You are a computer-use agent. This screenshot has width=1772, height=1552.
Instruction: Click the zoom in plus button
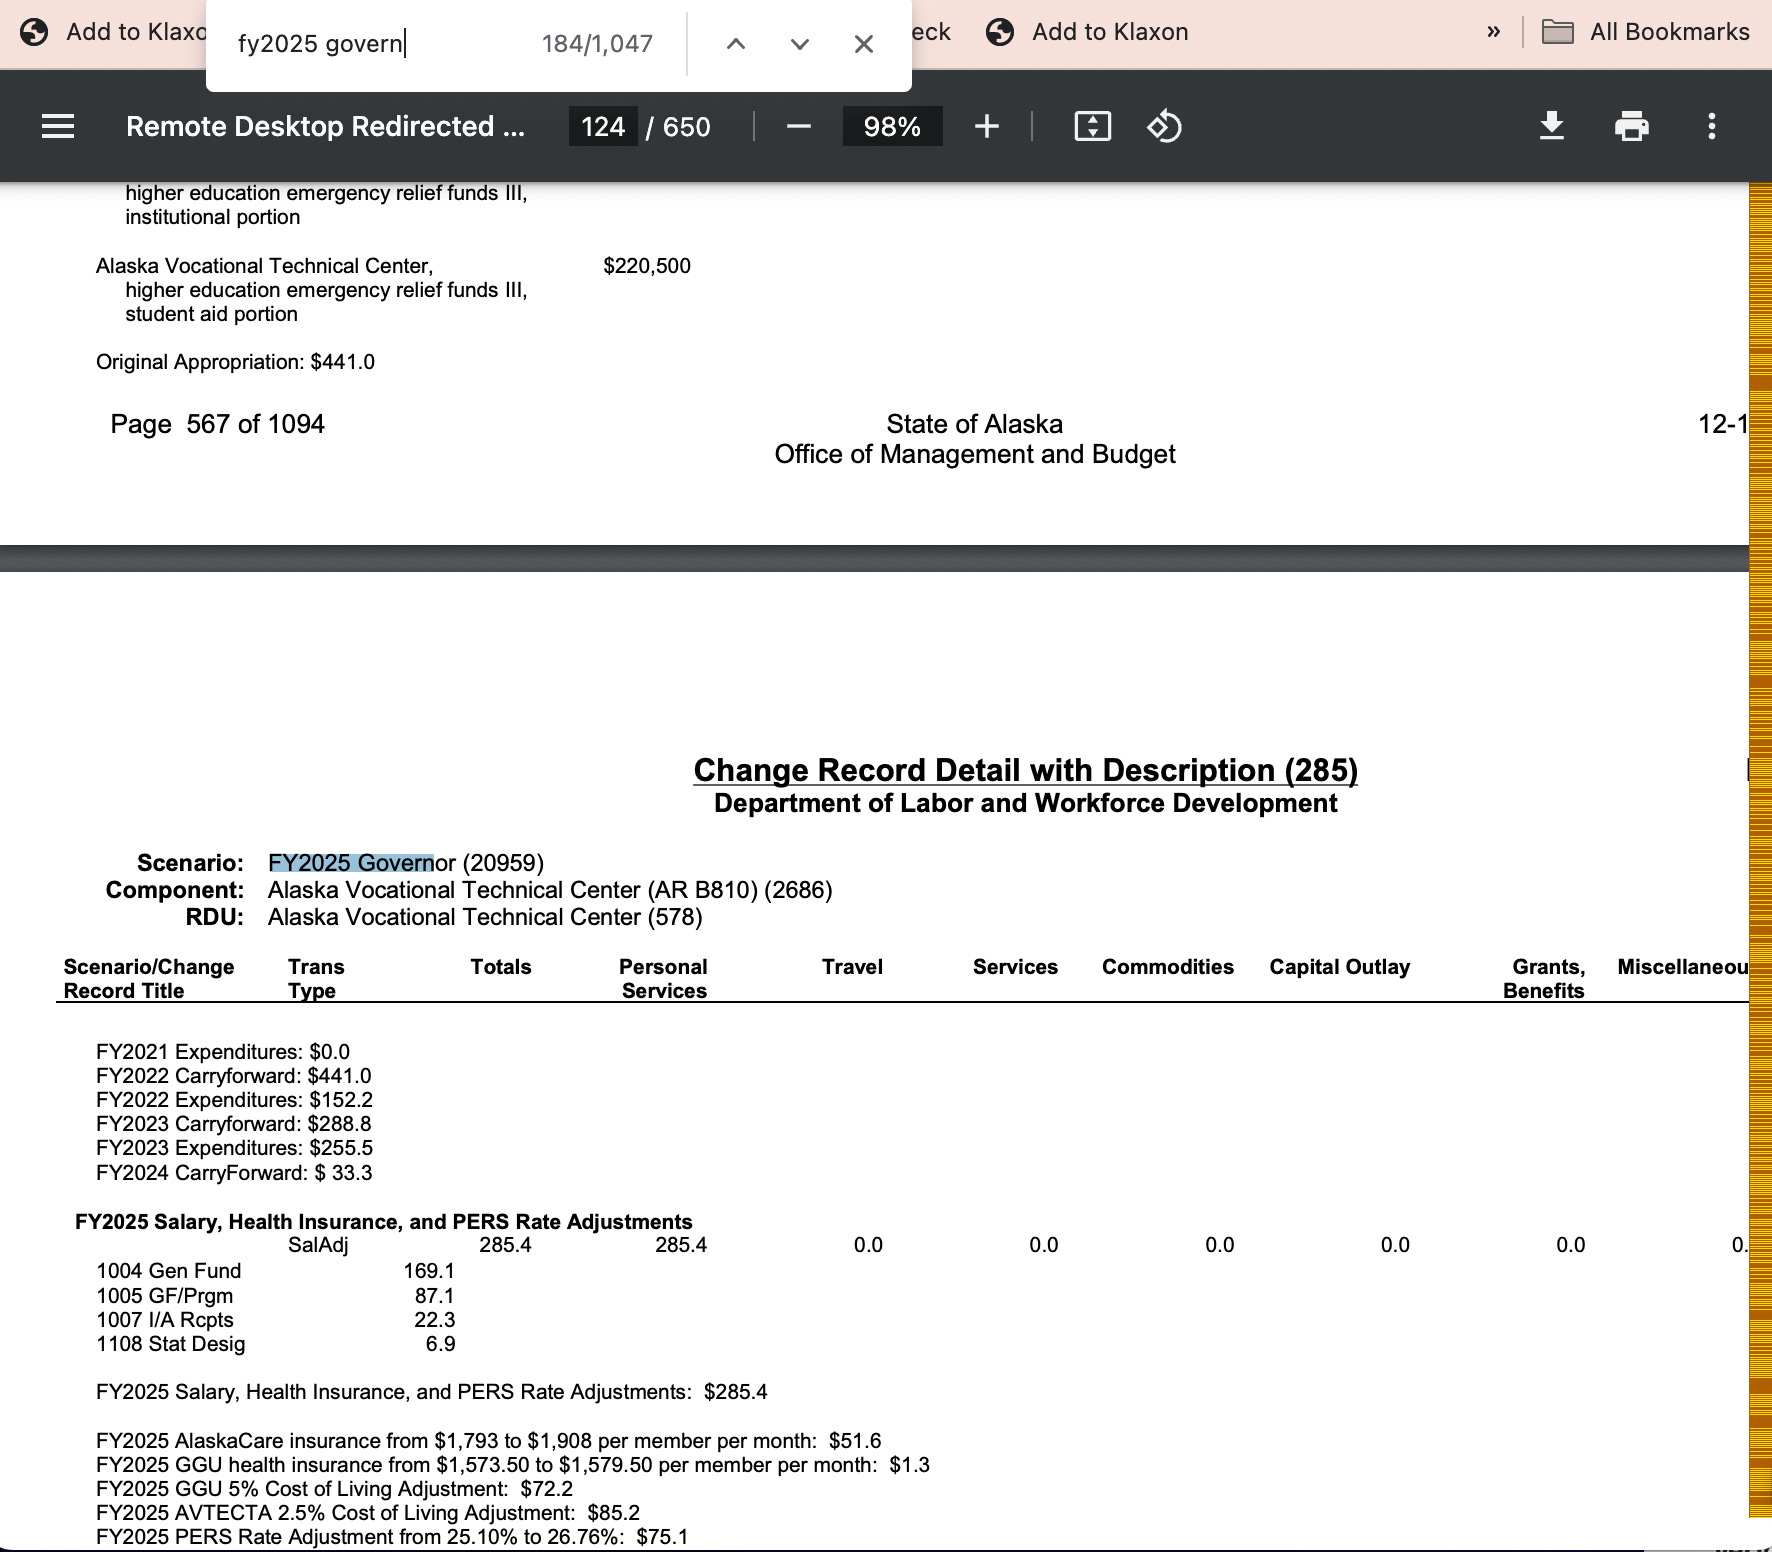986,127
